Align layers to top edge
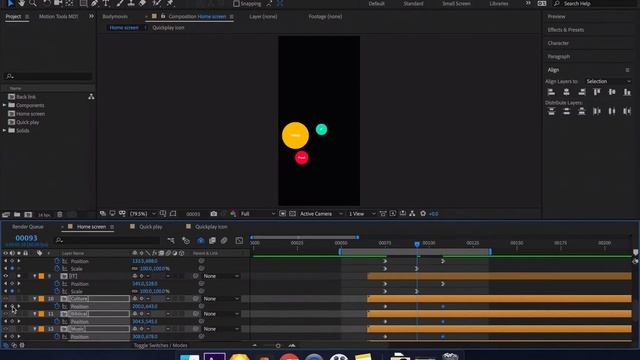This screenshot has width=640, height=360. point(597,92)
